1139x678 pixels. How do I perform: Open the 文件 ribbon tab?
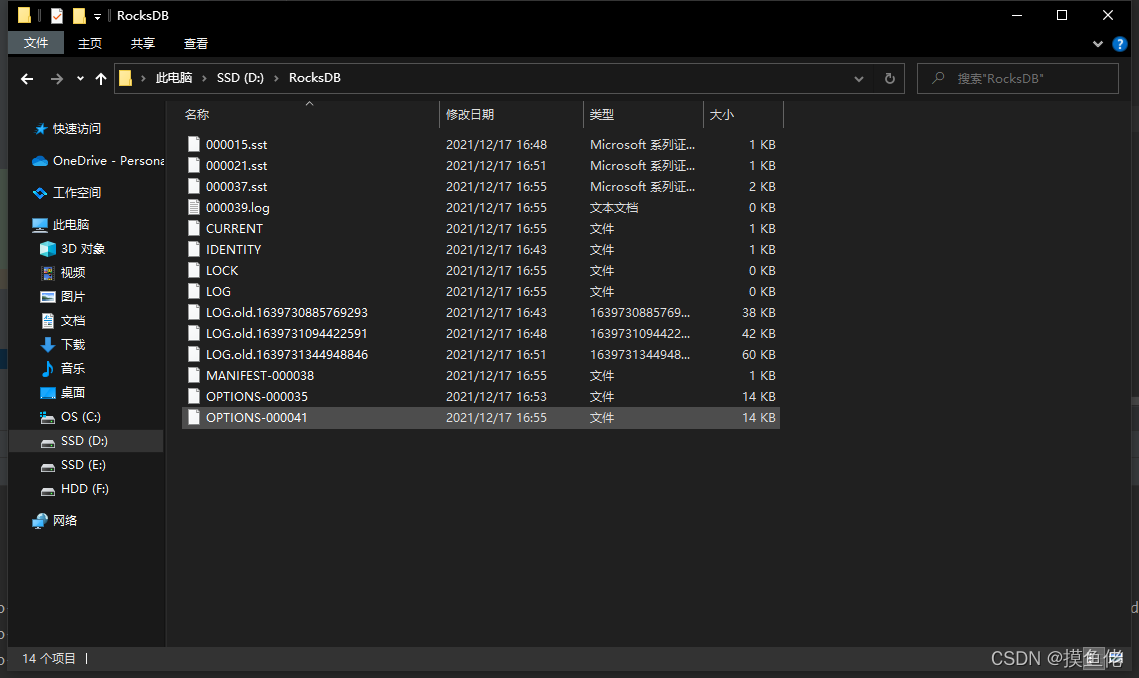(36, 43)
